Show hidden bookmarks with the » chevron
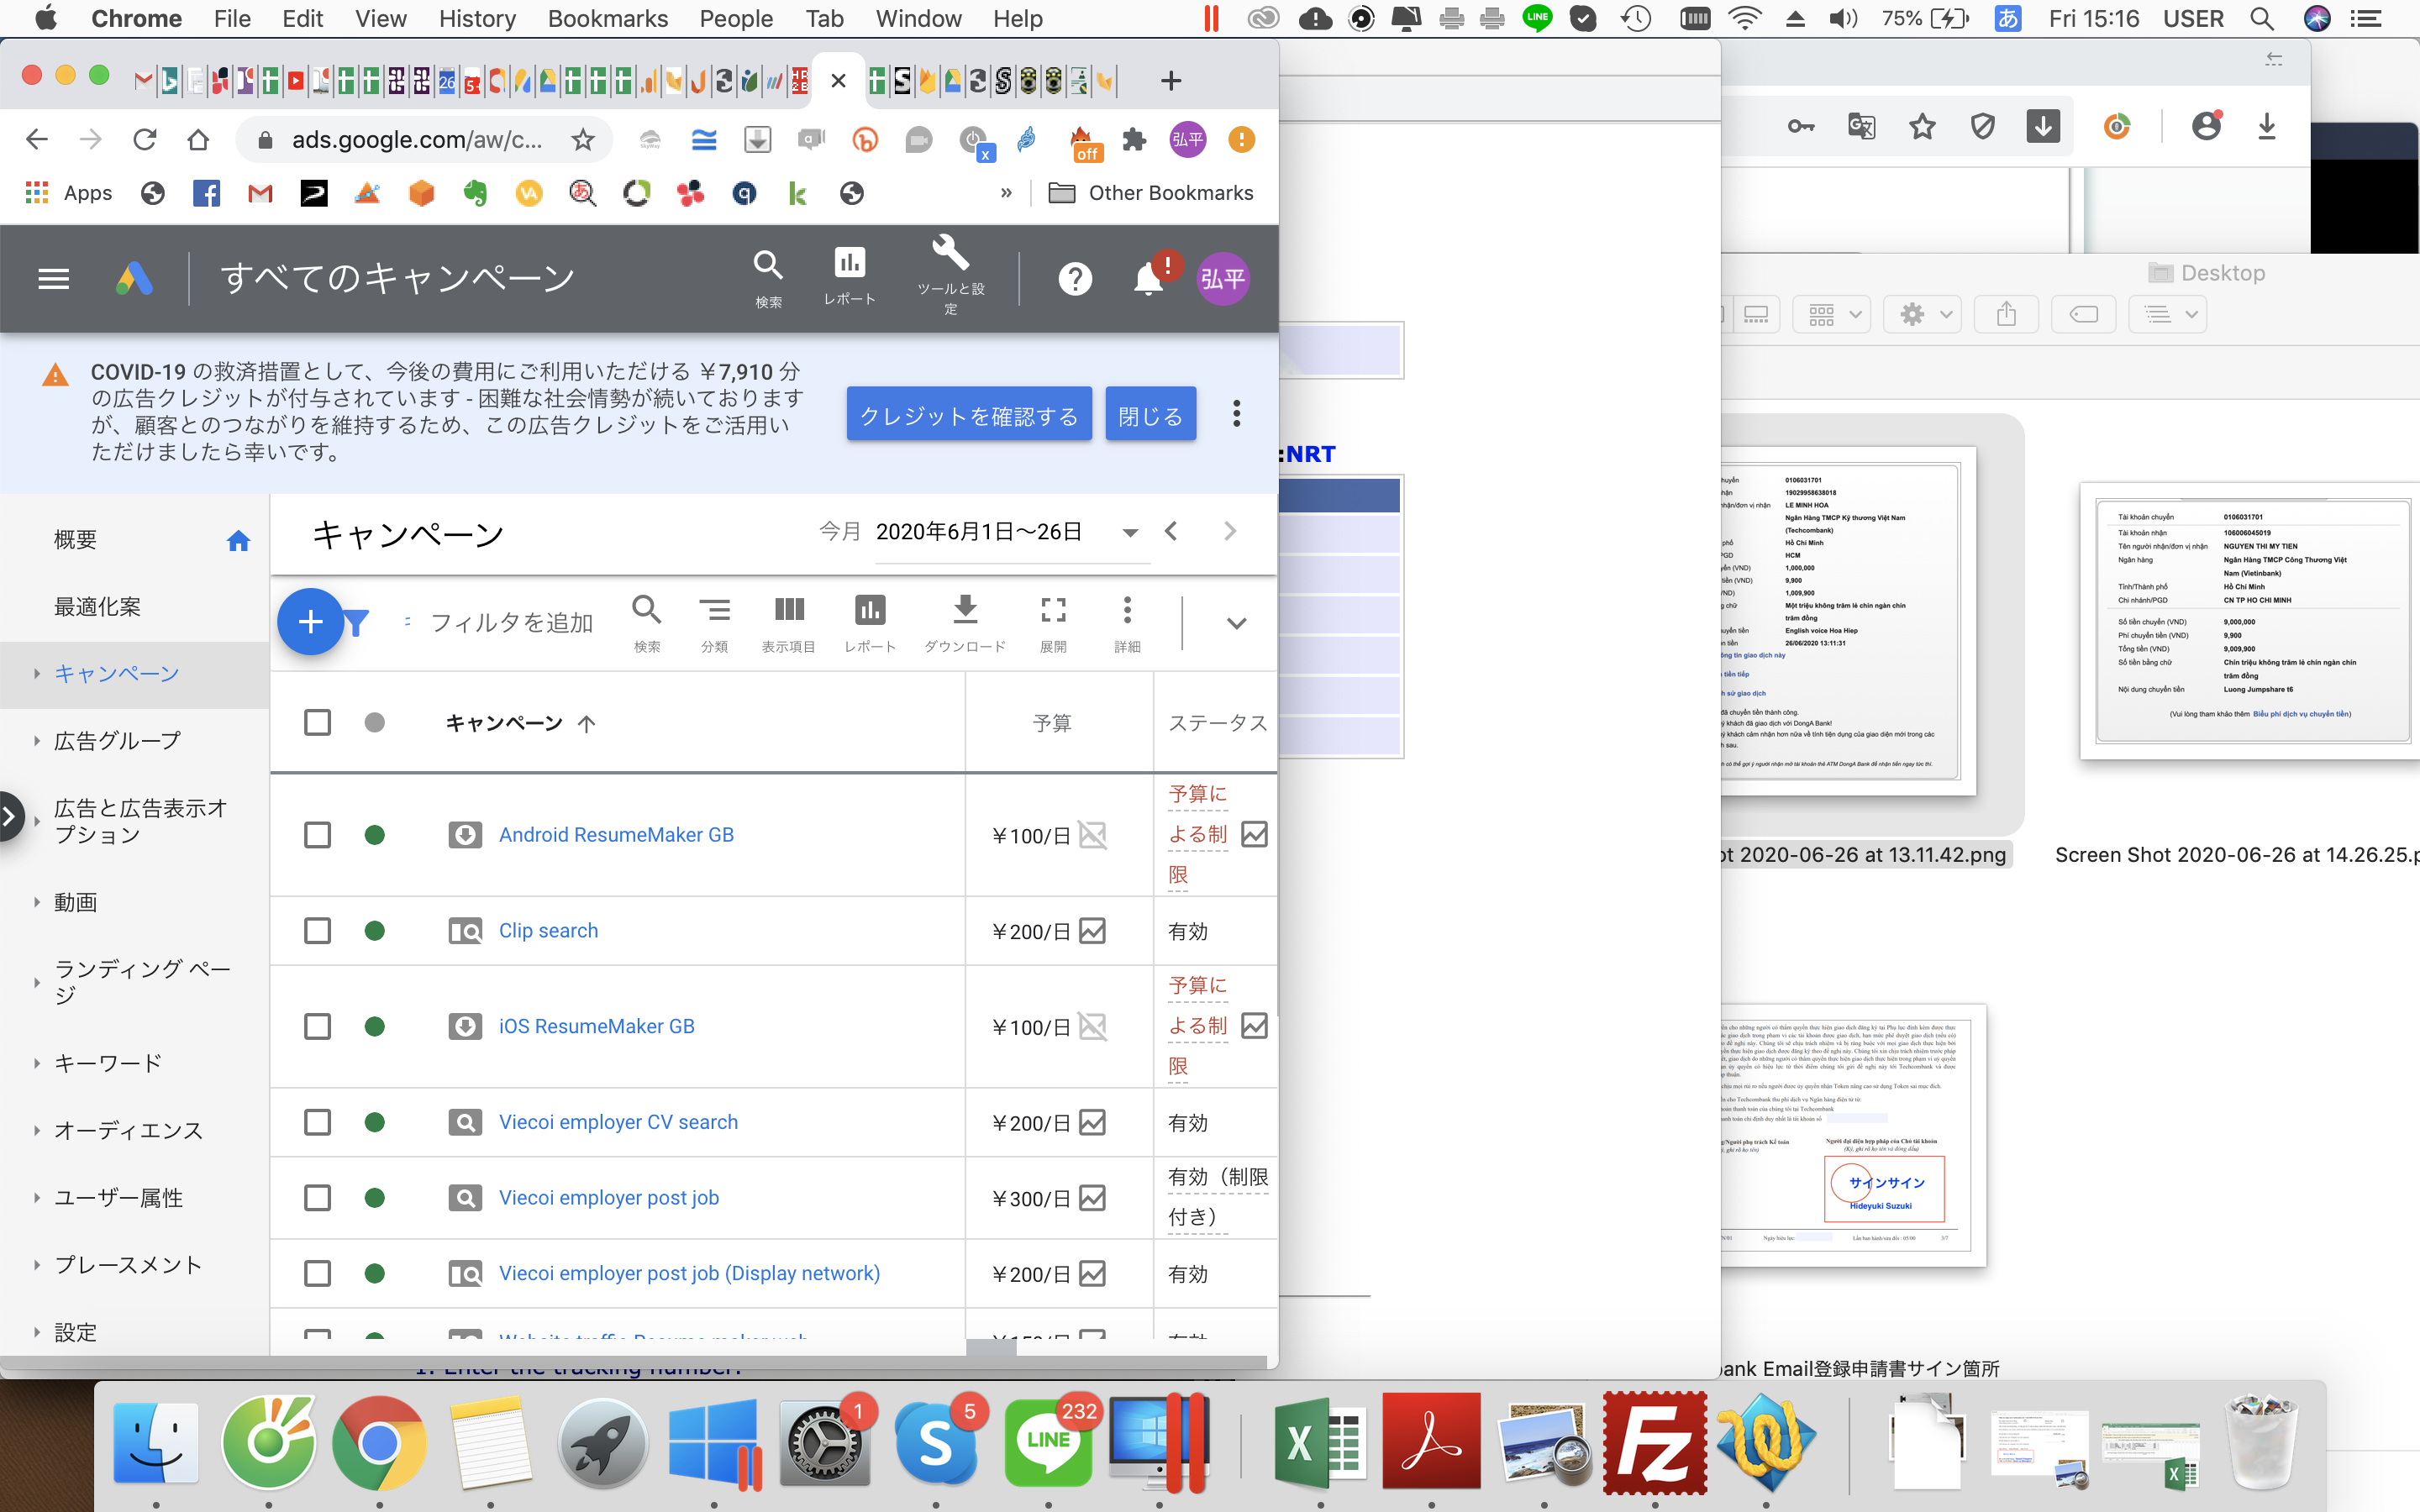Screen dimensions: 2420x1512 (1006, 193)
